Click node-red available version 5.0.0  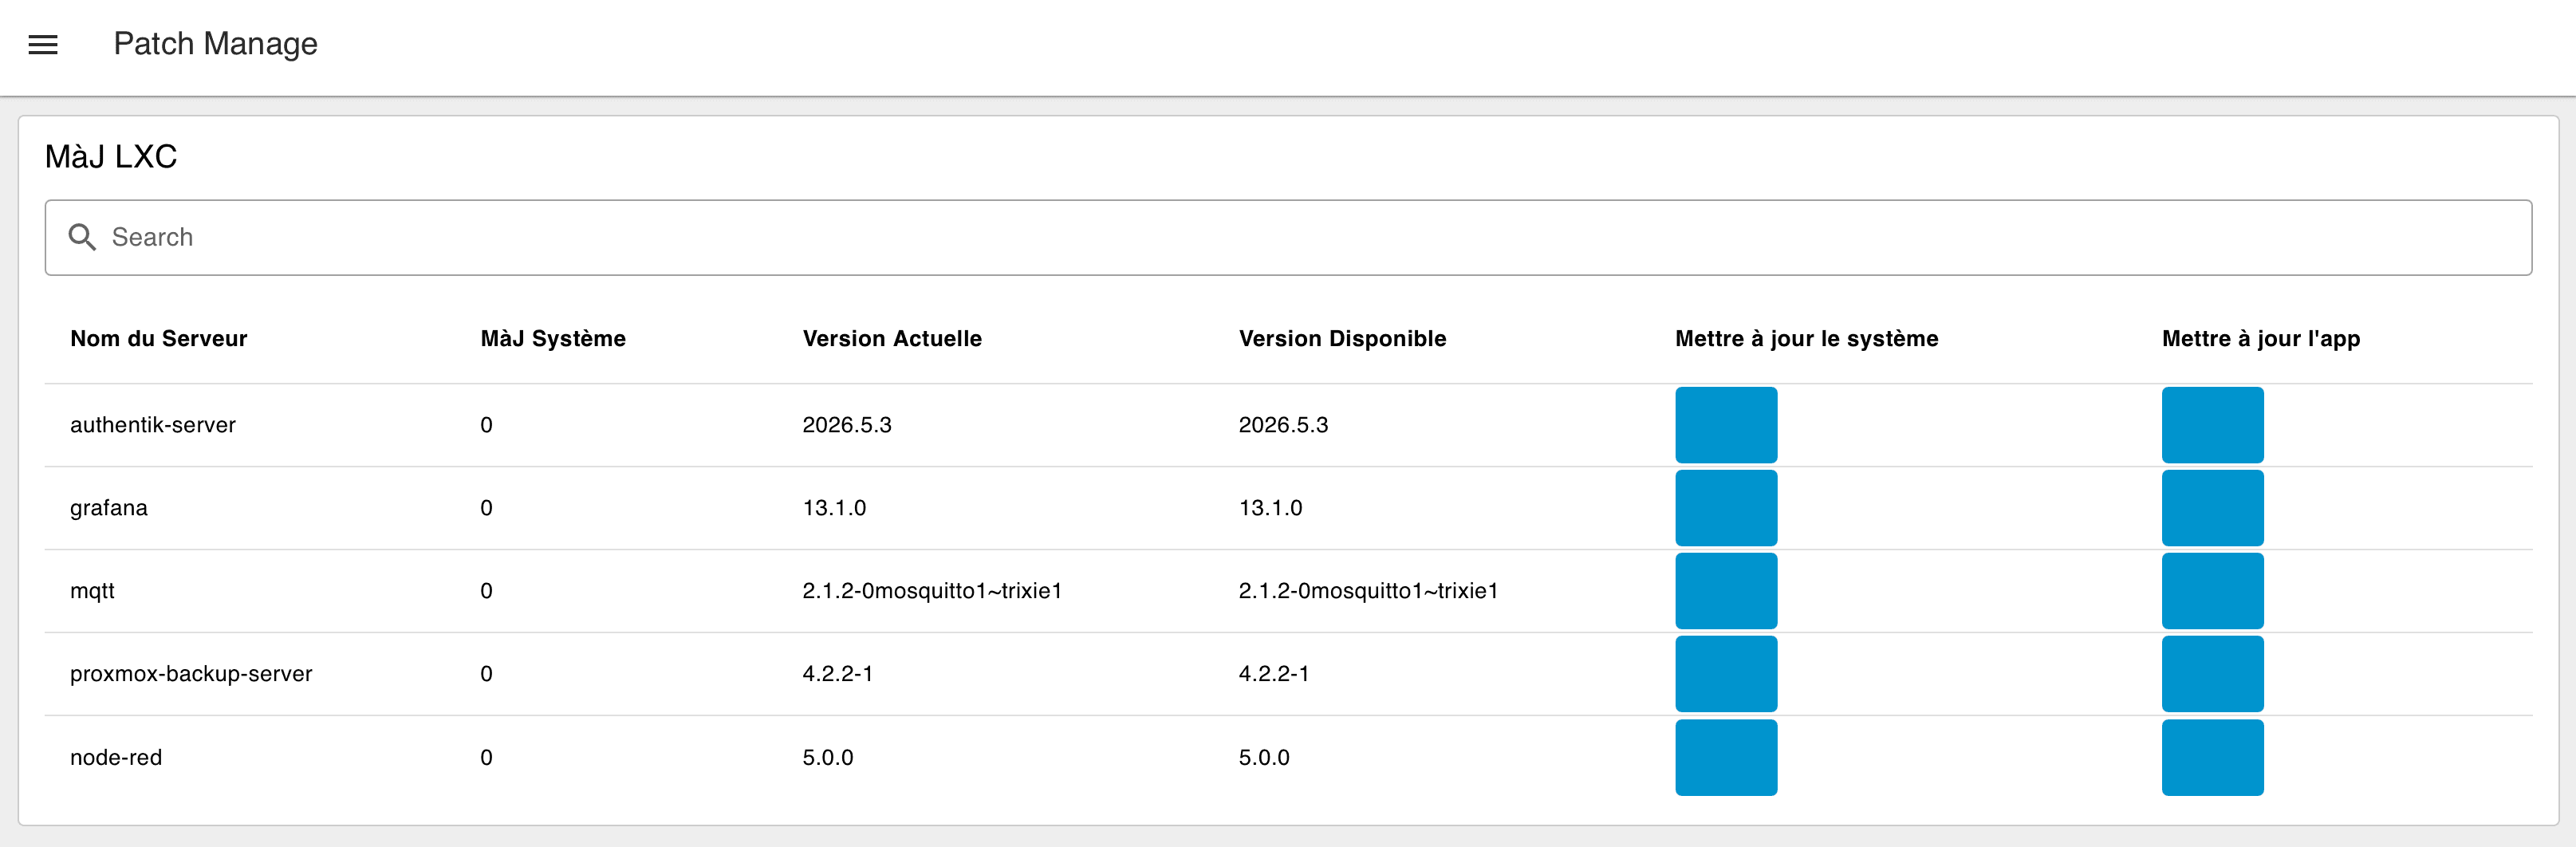coord(1264,757)
